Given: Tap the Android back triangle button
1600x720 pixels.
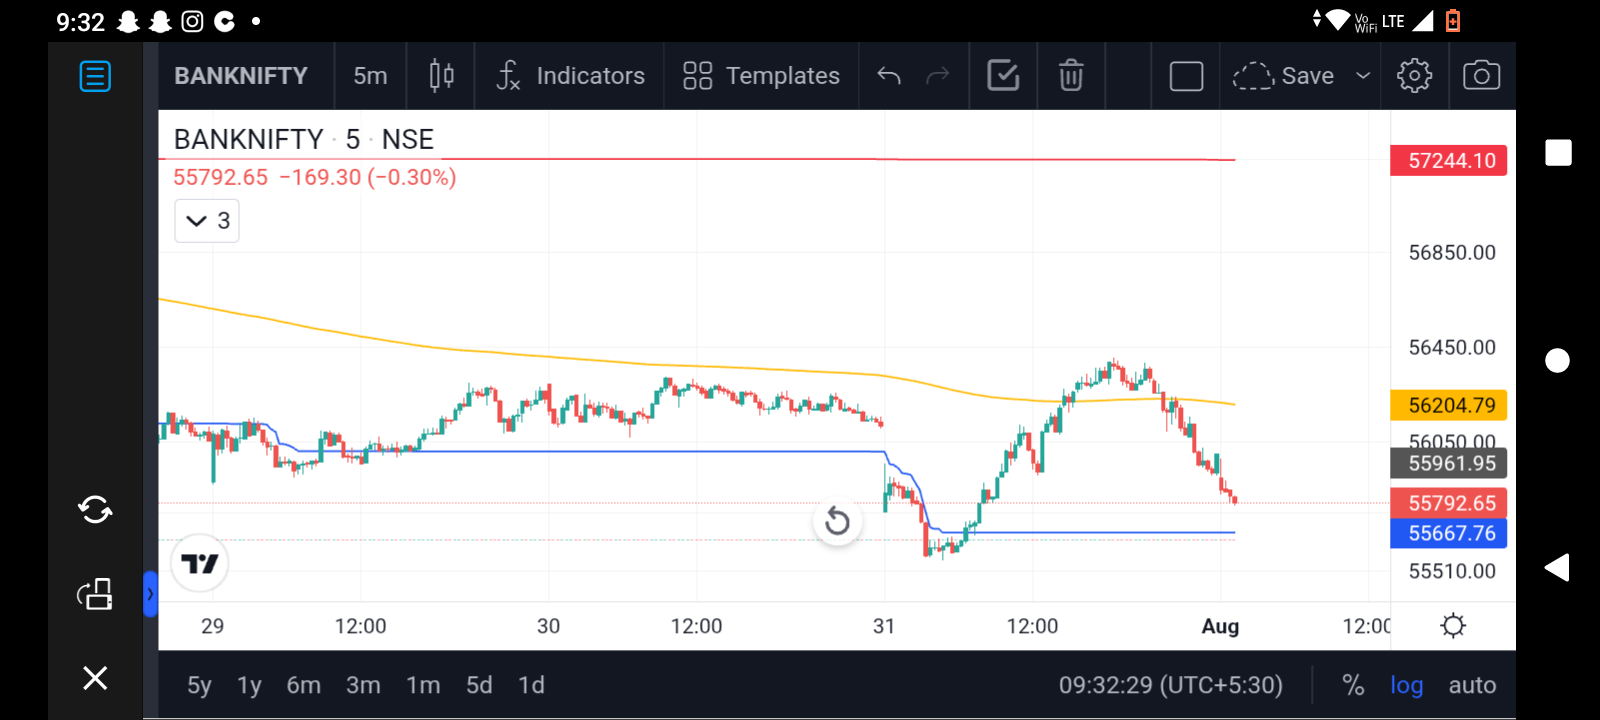Looking at the screenshot, I should [1557, 568].
